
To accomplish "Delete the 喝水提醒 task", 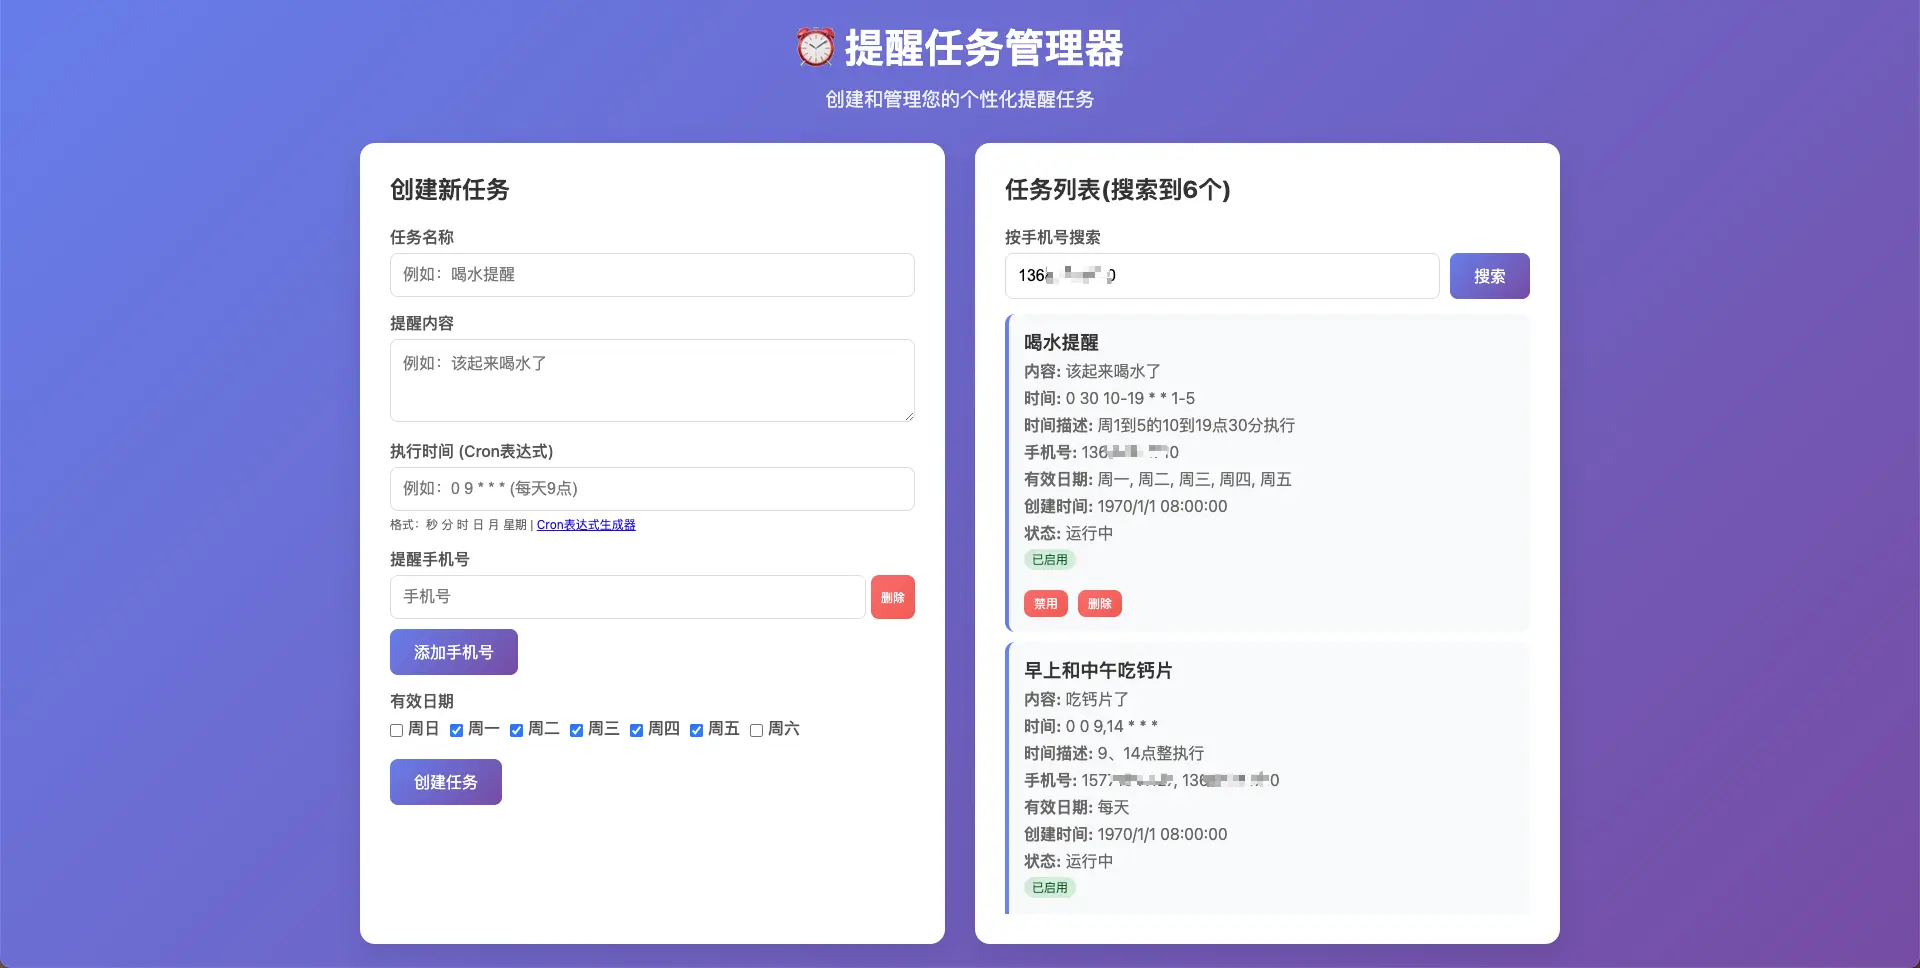I will coord(1099,604).
